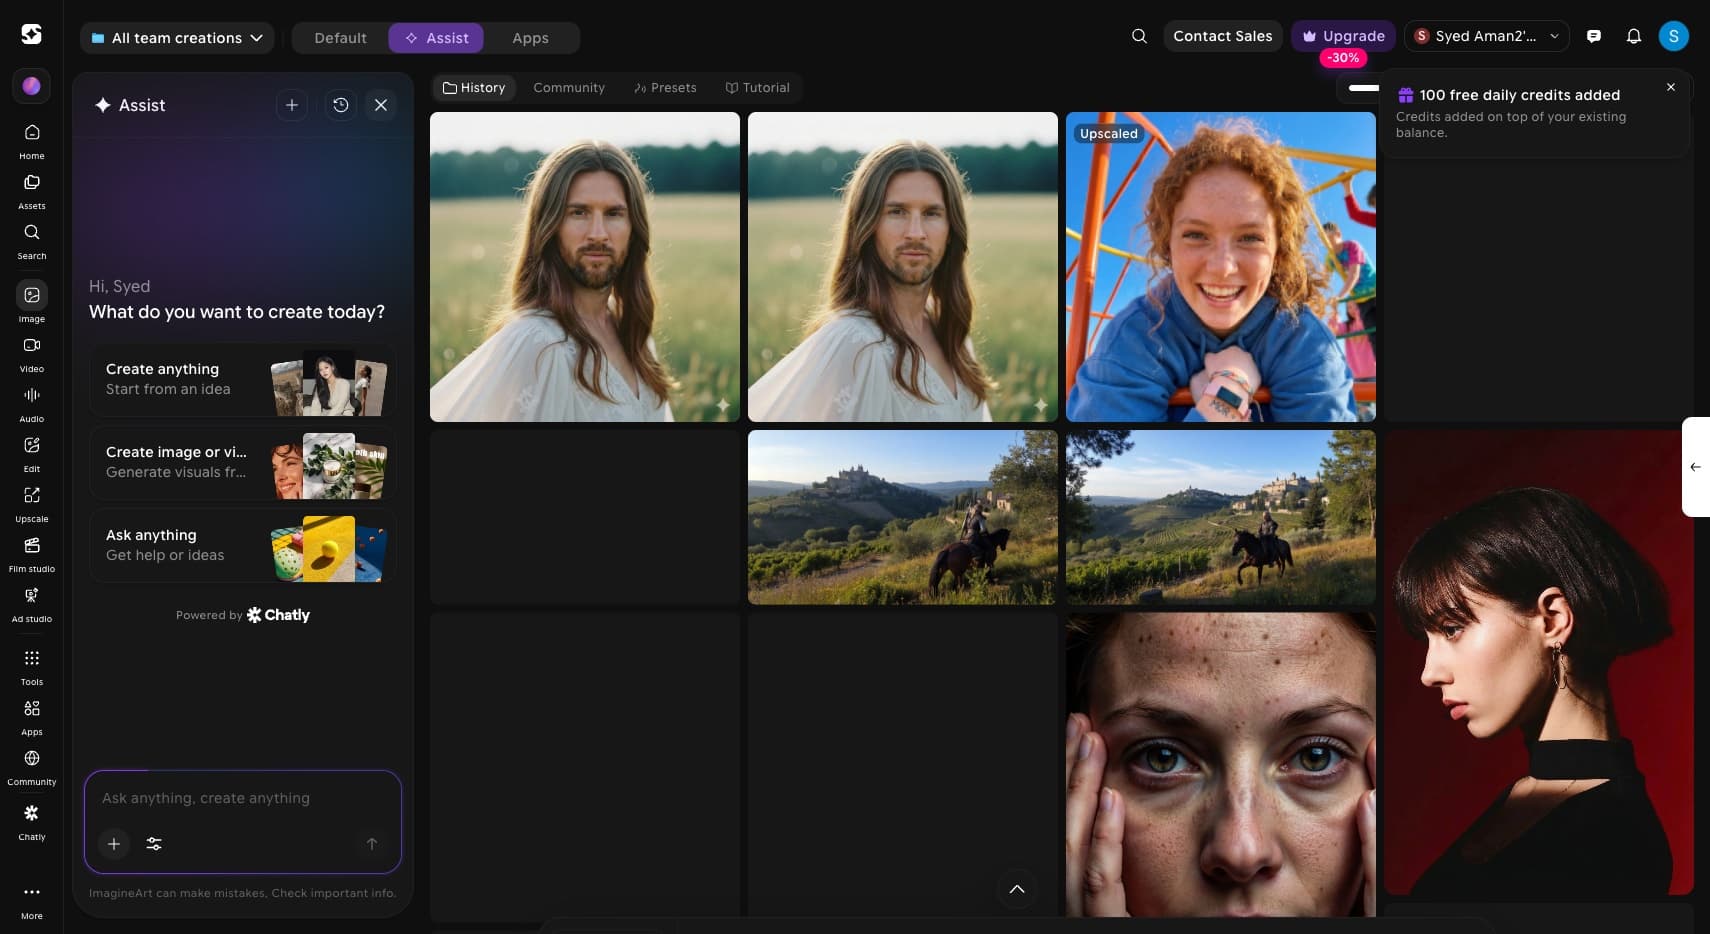
Task: Switch to Default mode
Action: [x=340, y=38]
